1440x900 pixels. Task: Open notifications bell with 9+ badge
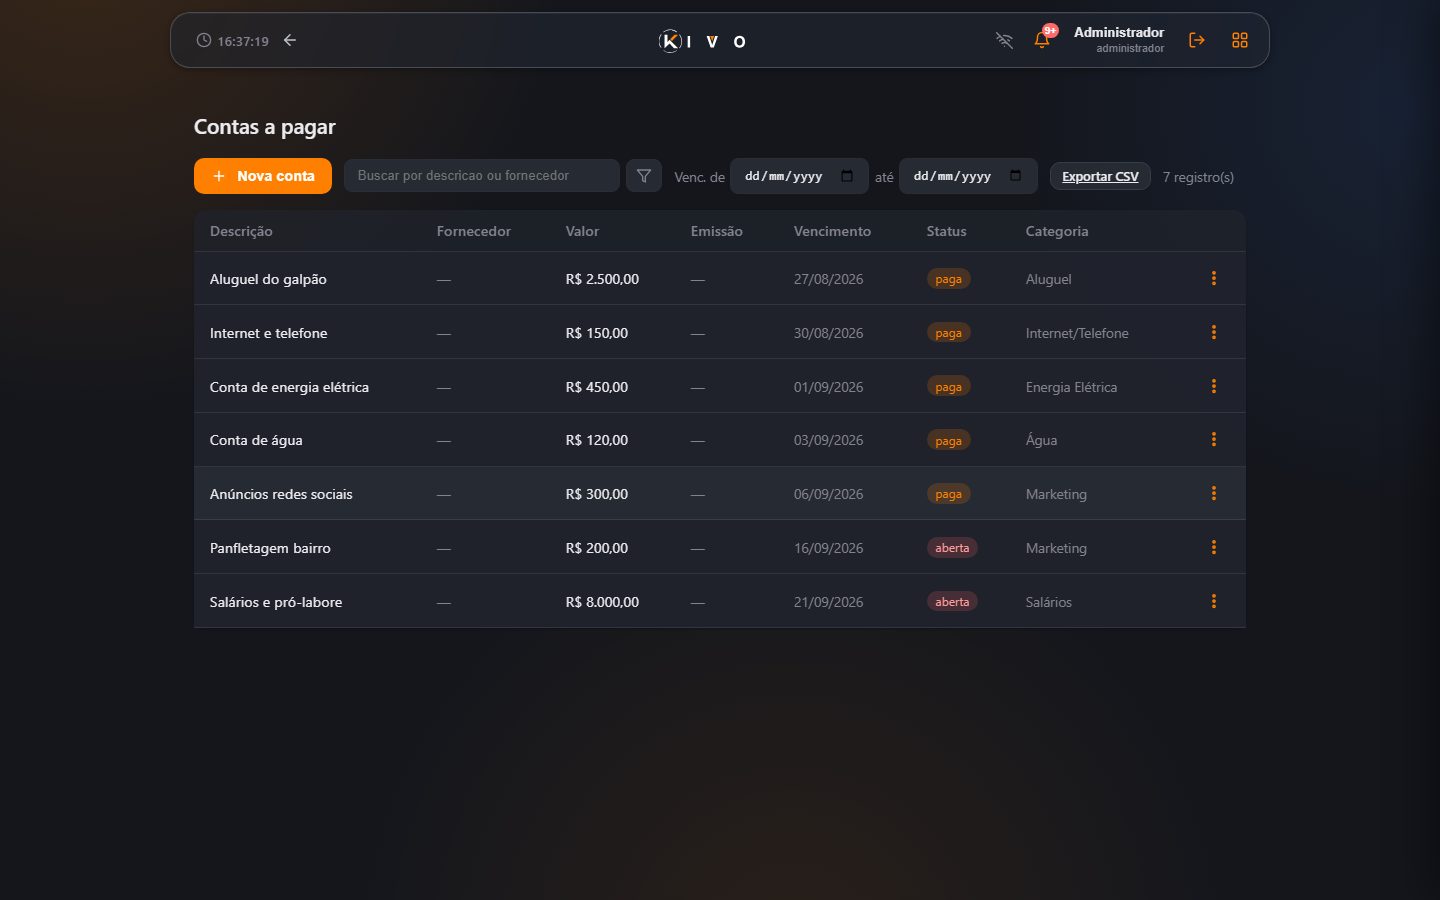coord(1042,40)
